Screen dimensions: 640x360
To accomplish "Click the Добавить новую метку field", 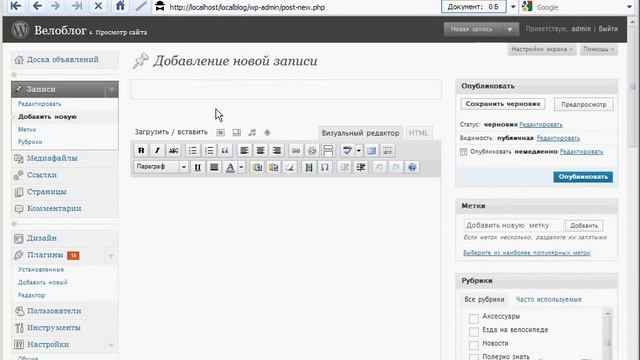I will click(513, 225).
